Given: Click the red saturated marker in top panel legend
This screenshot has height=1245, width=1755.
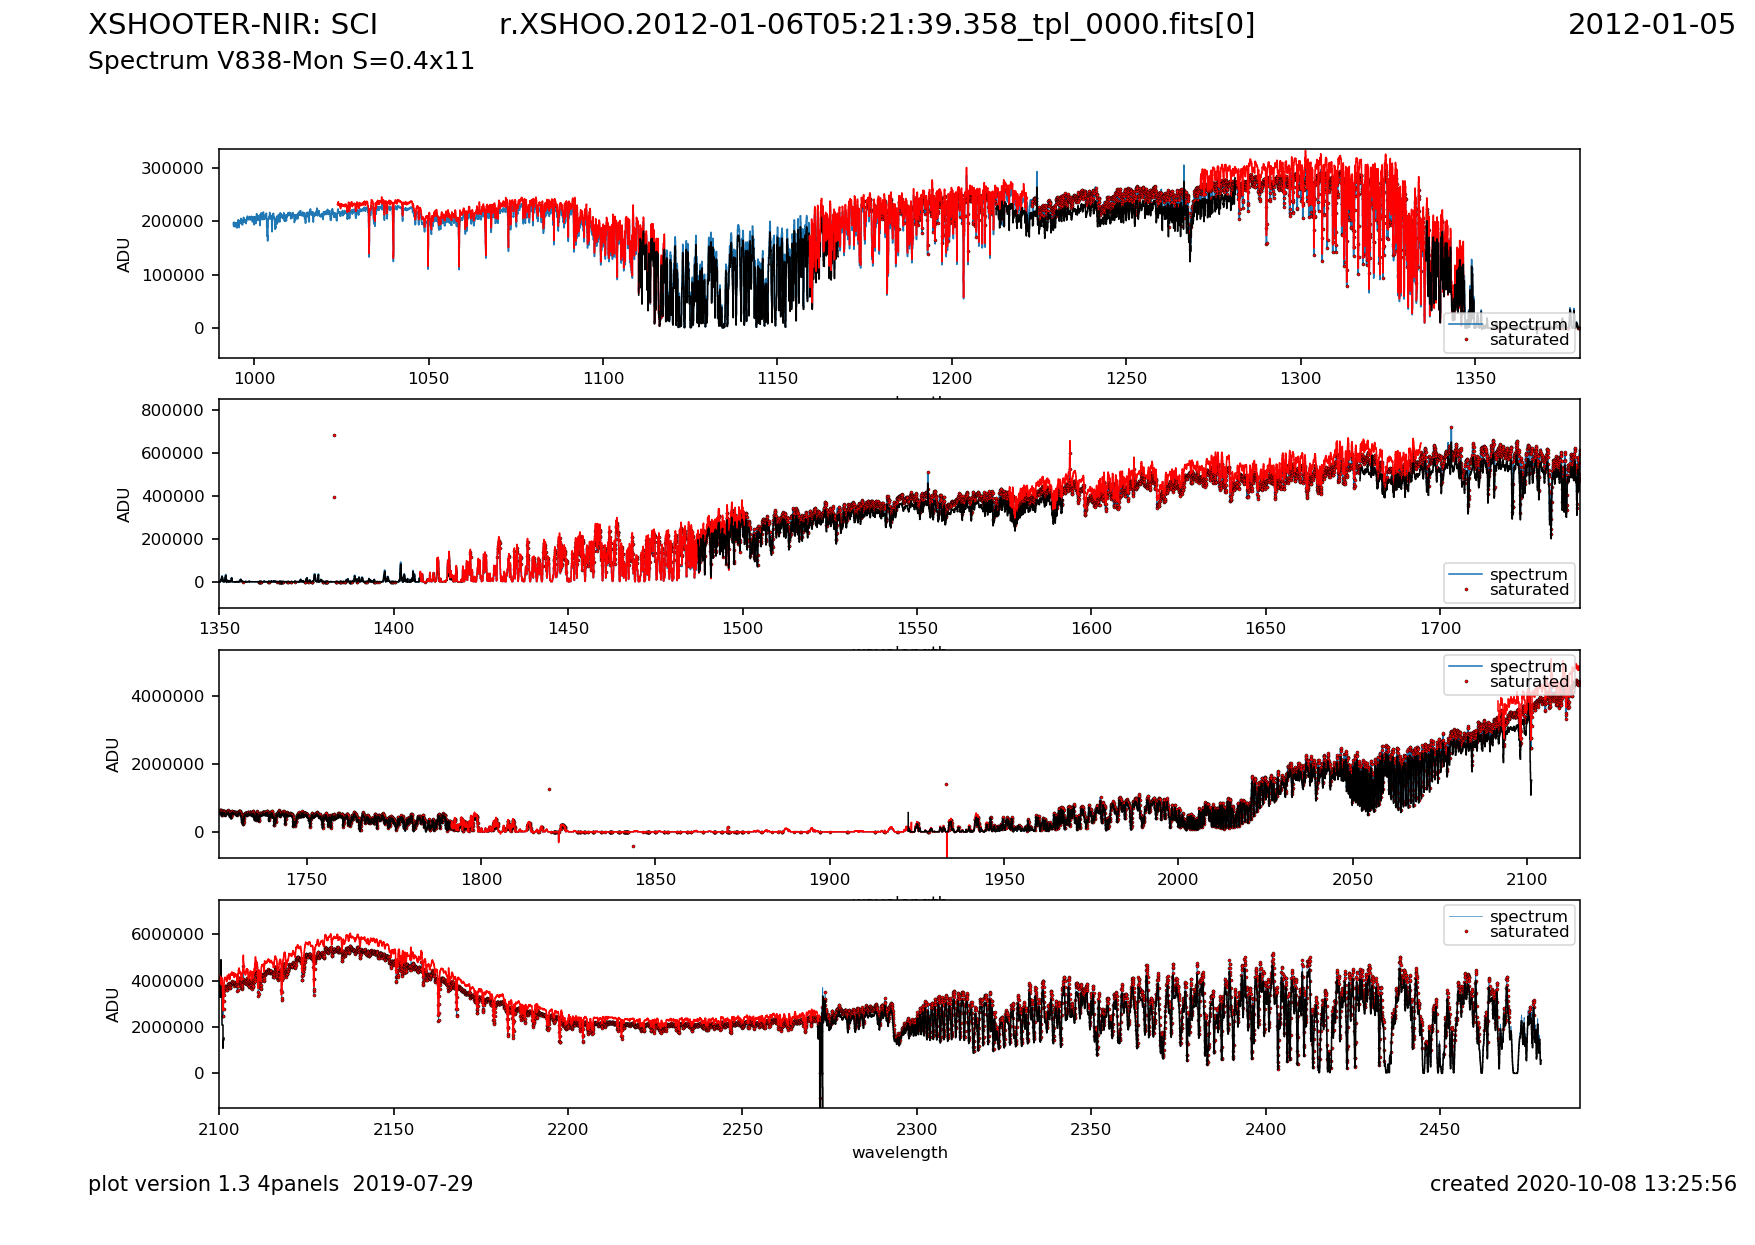Looking at the screenshot, I should (1466, 340).
